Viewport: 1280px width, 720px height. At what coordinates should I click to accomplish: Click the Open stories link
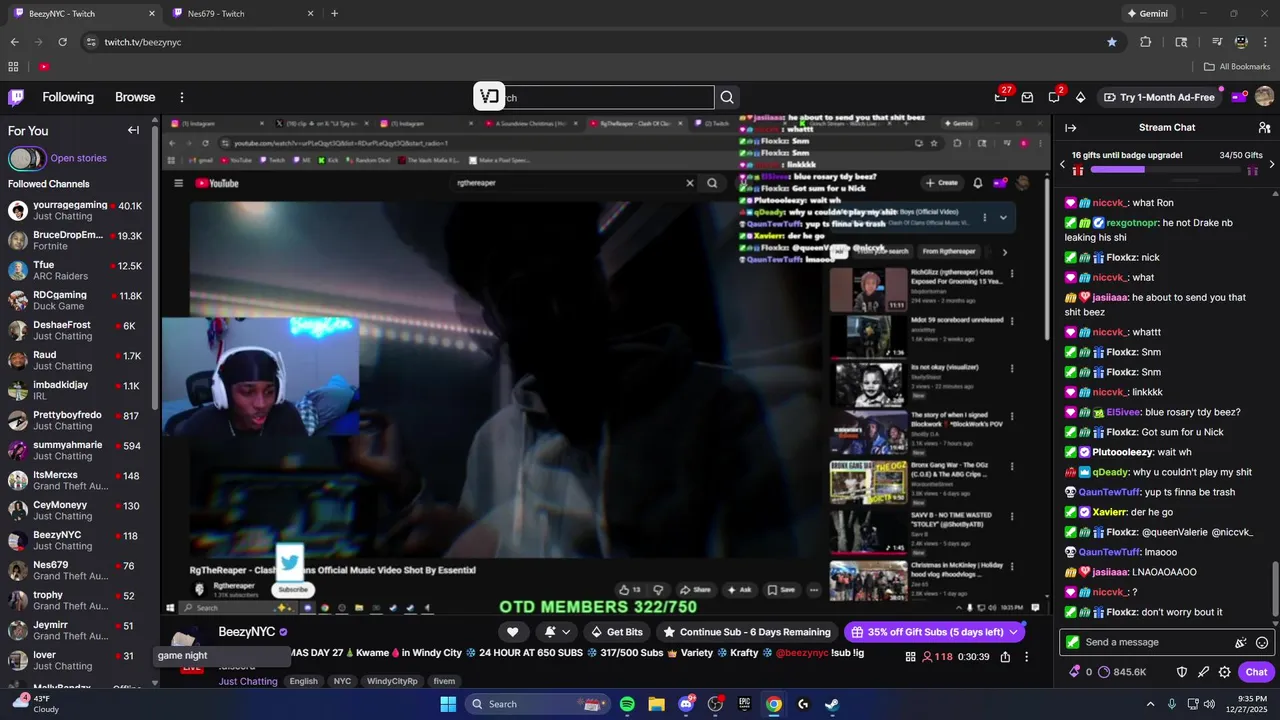click(78, 158)
